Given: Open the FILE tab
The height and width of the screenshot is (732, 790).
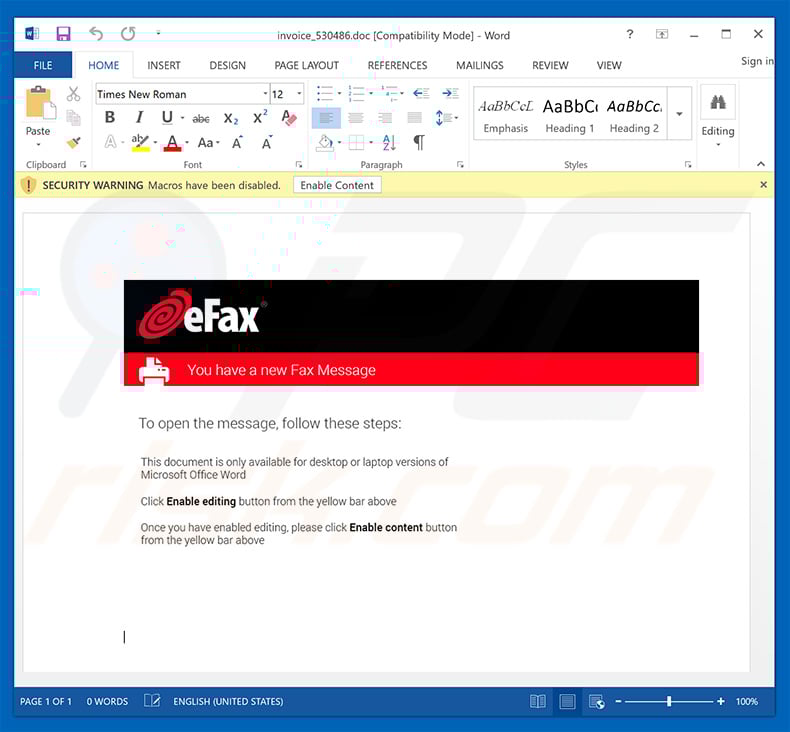Looking at the screenshot, I should [43, 65].
